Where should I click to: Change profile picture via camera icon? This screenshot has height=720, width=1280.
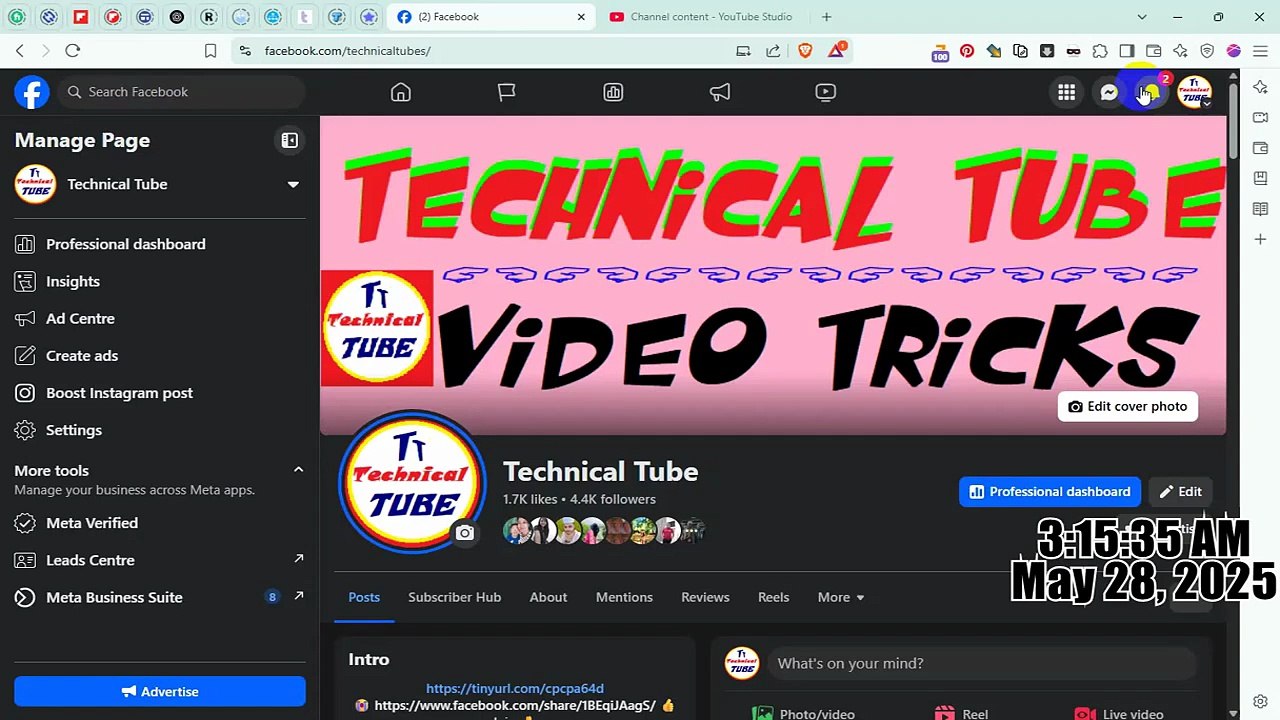click(x=464, y=533)
